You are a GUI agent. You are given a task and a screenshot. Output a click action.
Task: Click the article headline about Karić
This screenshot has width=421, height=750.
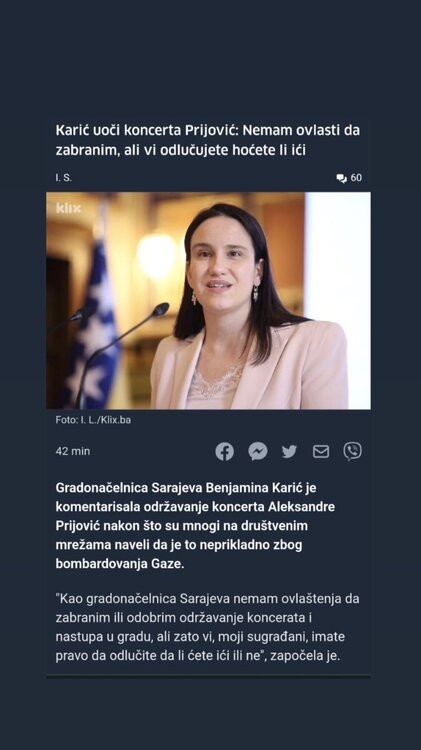point(208,140)
